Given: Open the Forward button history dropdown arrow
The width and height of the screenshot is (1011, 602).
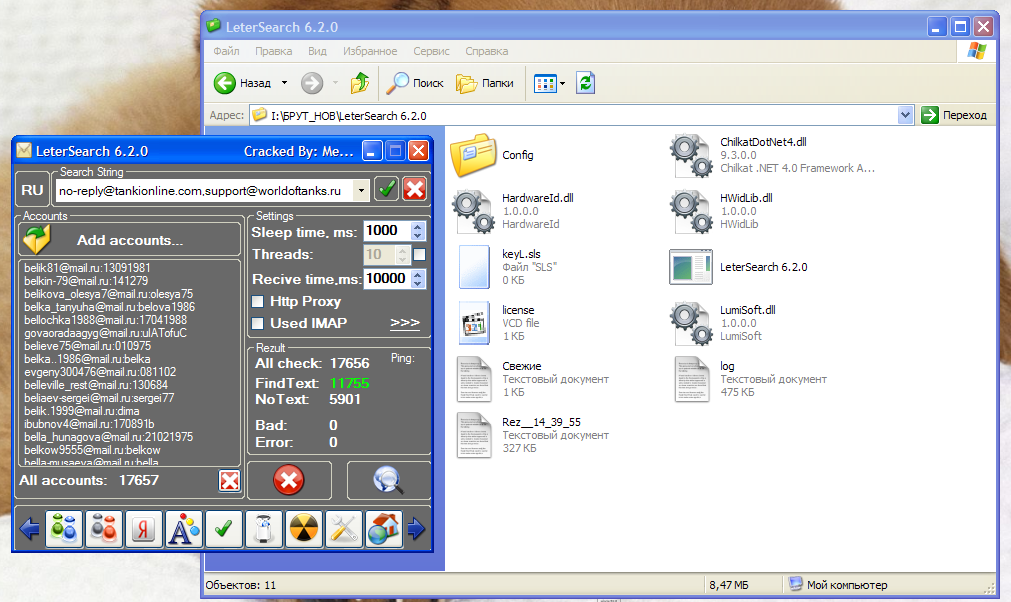Looking at the screenshot, I should (x=335, y=83).
